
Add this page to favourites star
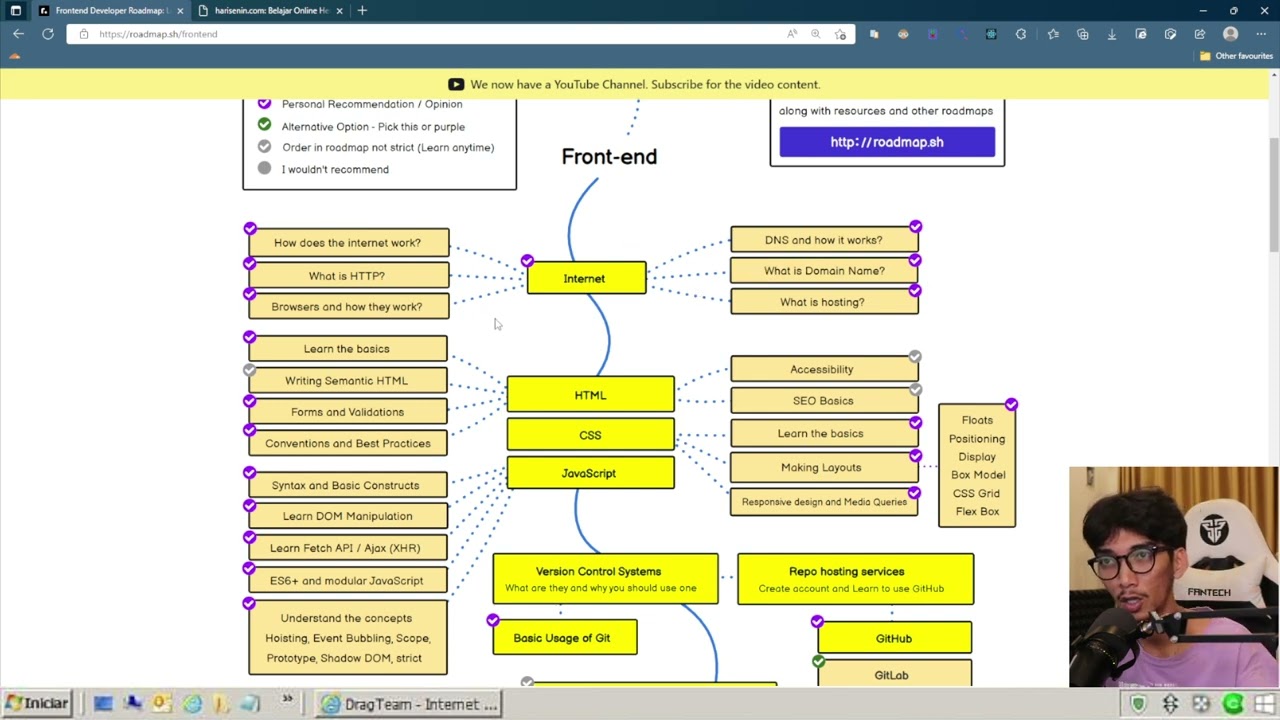[840, 34]
